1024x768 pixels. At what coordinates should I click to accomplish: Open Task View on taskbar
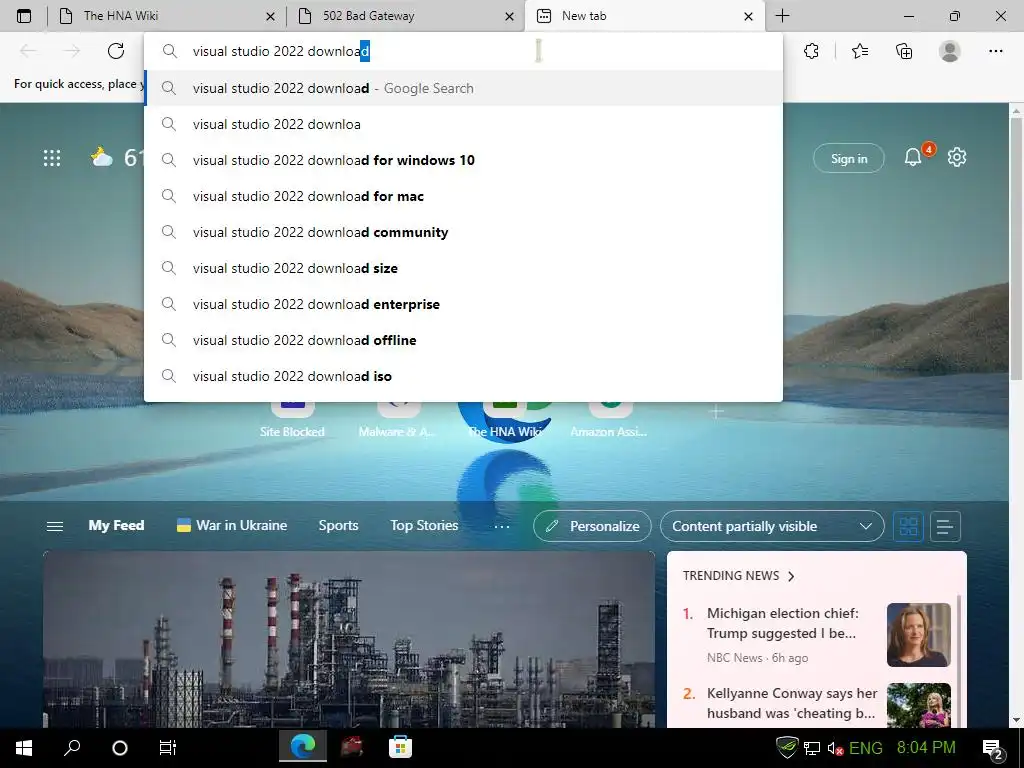168,747
